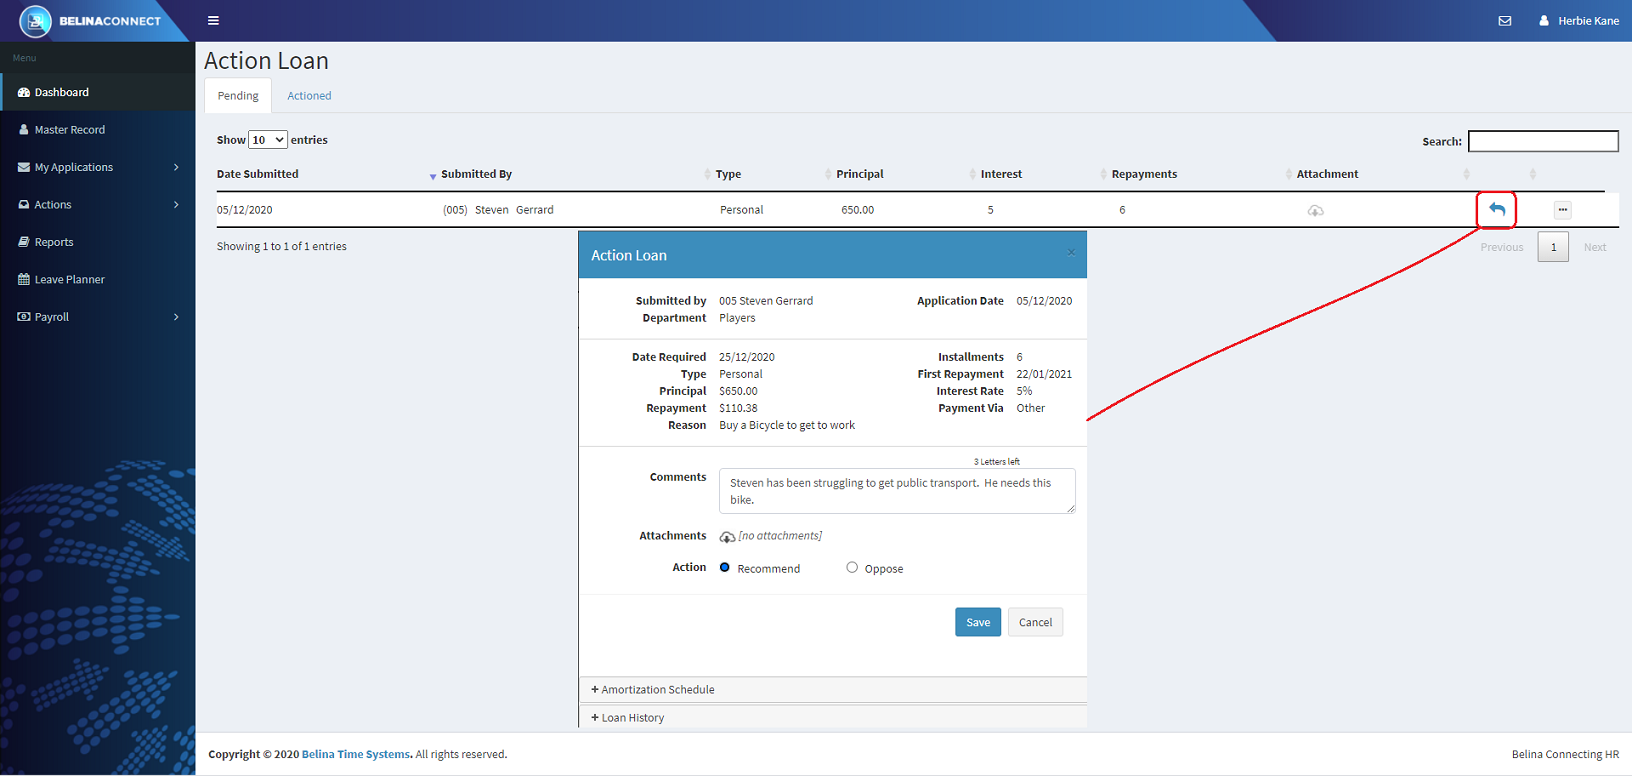Image resolution: width=1632 pixels, height=776 pixels.
Task: Click the Previous pagination button
Action: click(x=1502, y=247)
